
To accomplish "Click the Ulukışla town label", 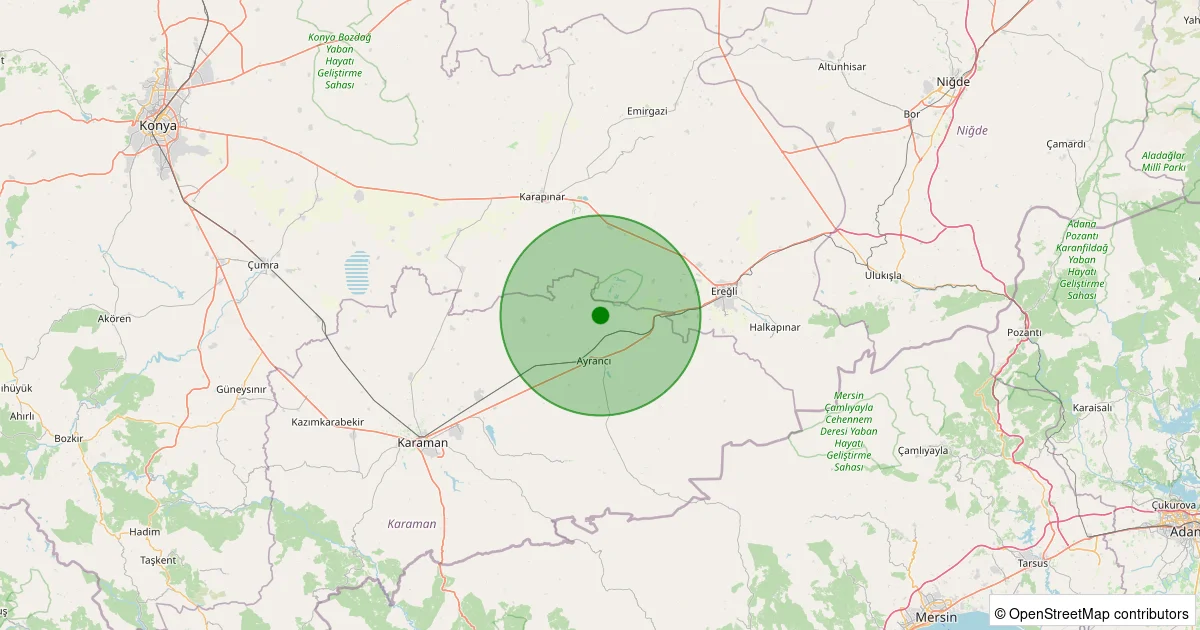I will point(883,275).
